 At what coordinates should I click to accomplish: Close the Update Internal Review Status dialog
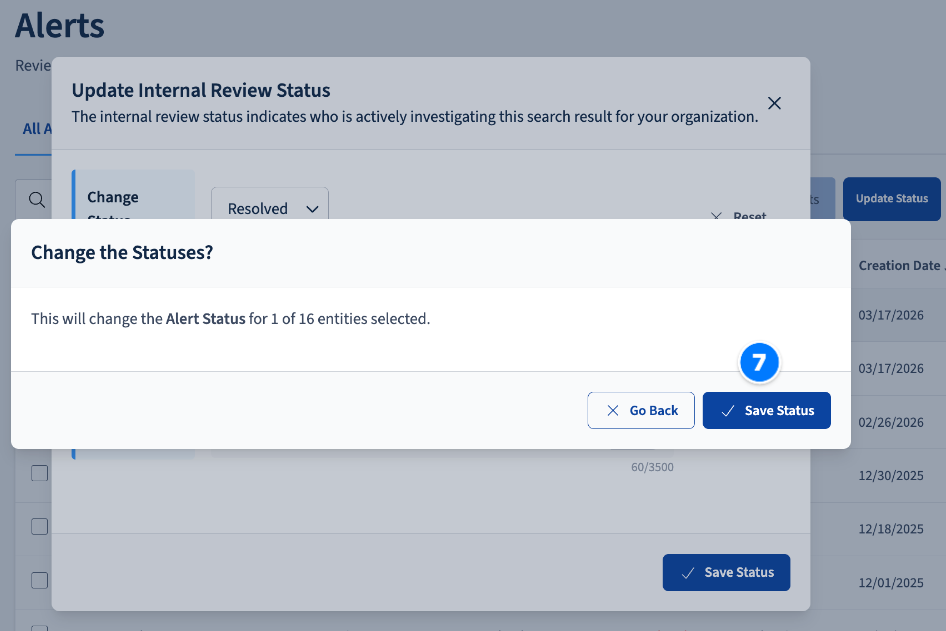pos(774,103)
